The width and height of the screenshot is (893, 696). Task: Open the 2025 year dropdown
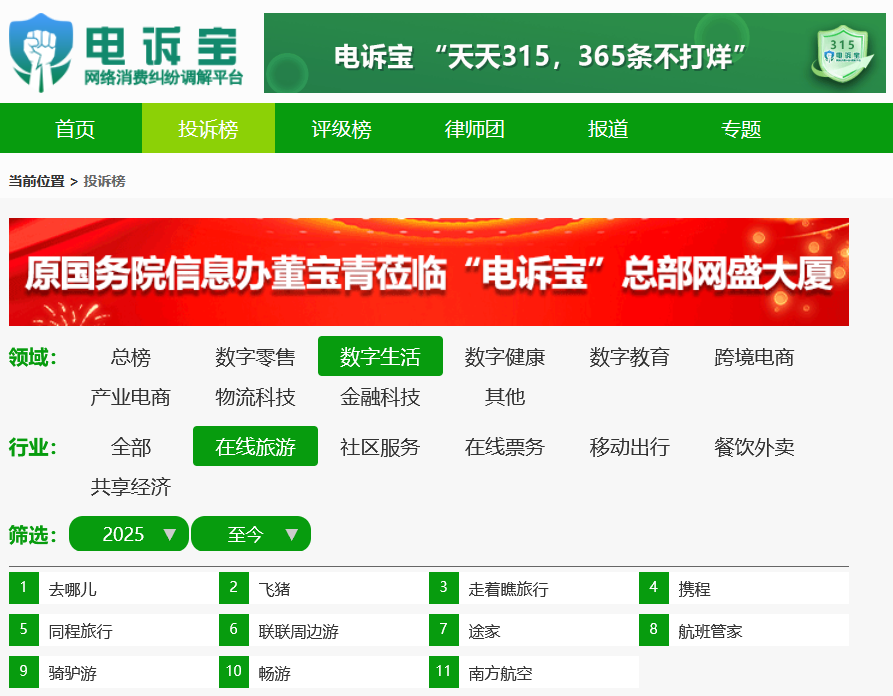click(129, 534)
